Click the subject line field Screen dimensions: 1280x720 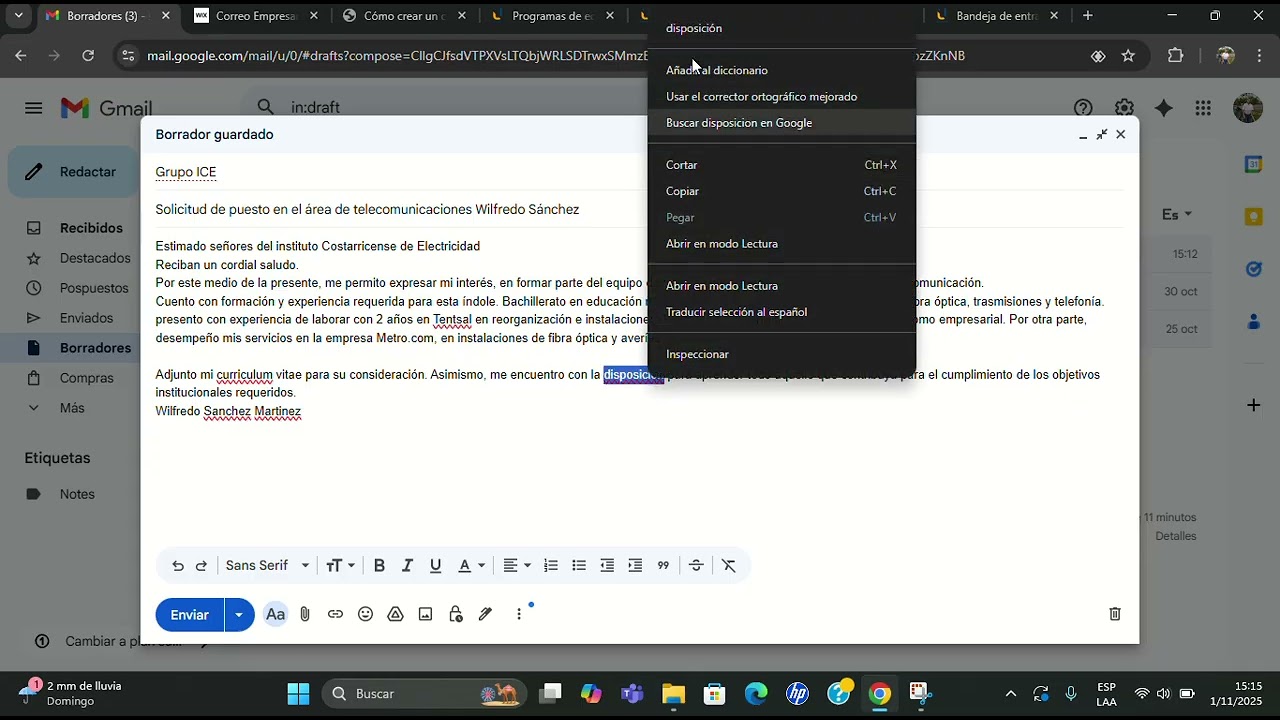pos(640,210)
